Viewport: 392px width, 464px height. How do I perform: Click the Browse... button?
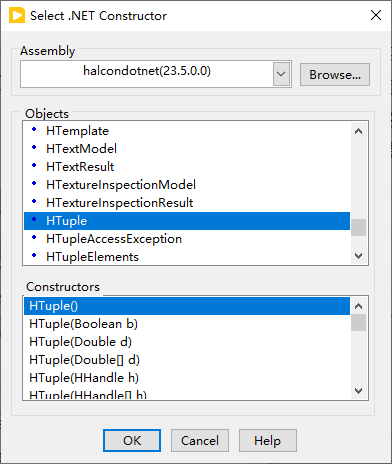pos(335,75)
